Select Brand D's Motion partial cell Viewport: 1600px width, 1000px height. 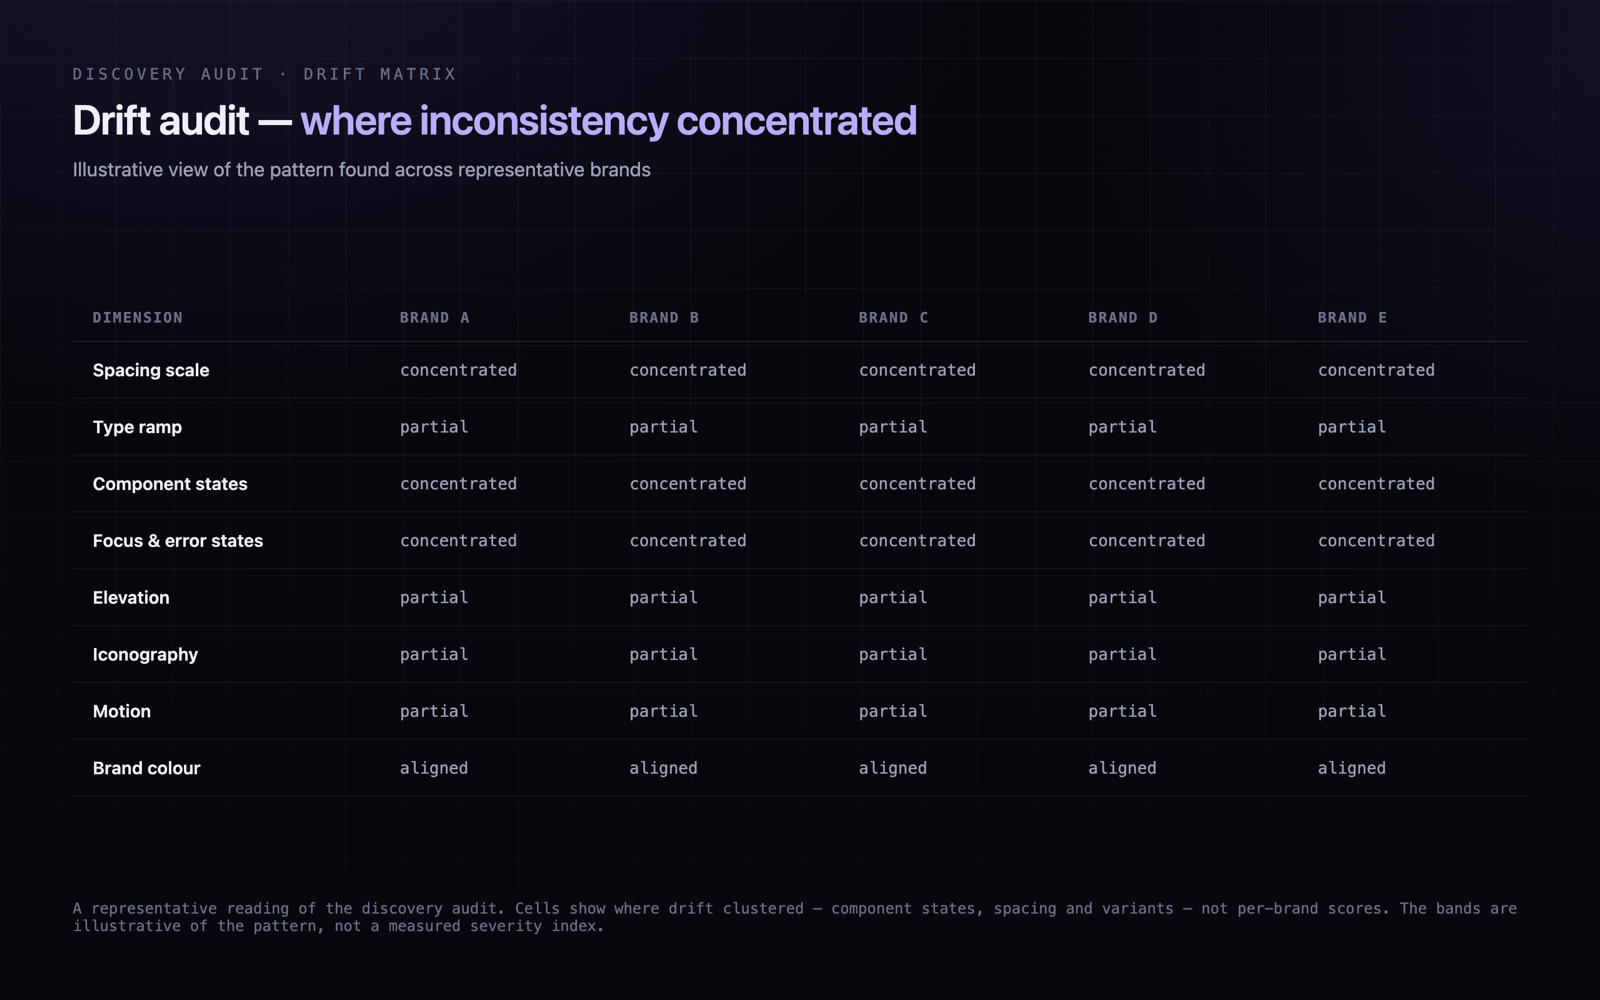pos(1122,712)
